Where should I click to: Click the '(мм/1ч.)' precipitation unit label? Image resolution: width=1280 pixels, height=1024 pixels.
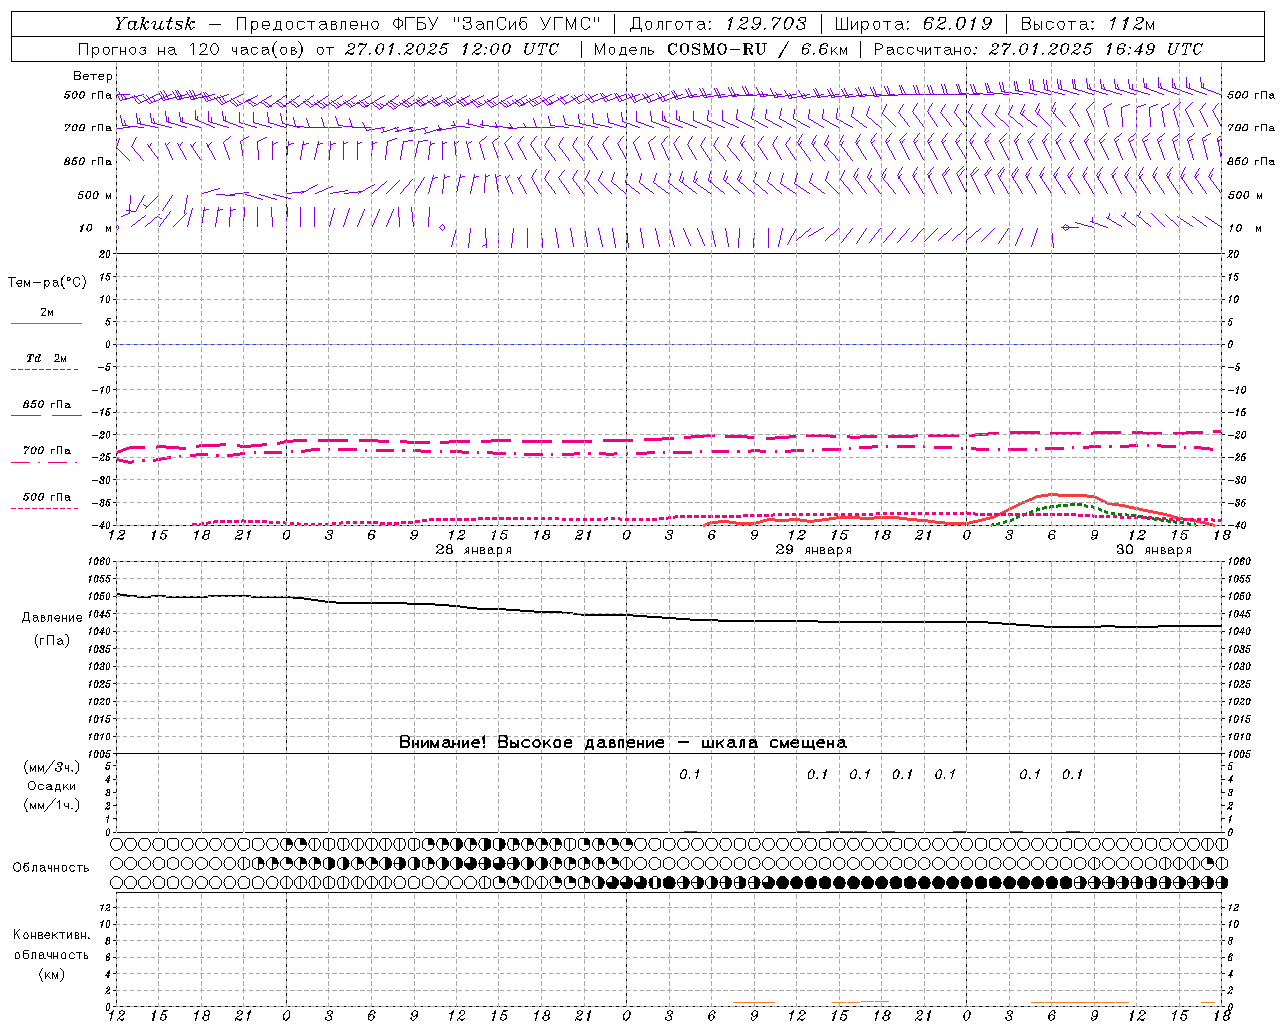(52, 805)
